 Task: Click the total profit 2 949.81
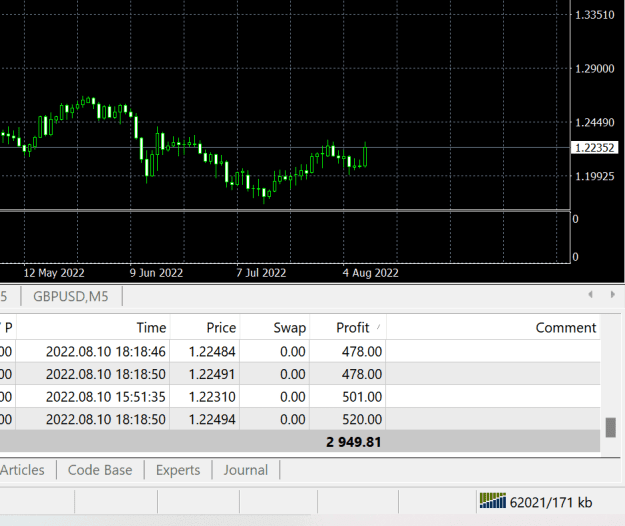tap(354, 442)
